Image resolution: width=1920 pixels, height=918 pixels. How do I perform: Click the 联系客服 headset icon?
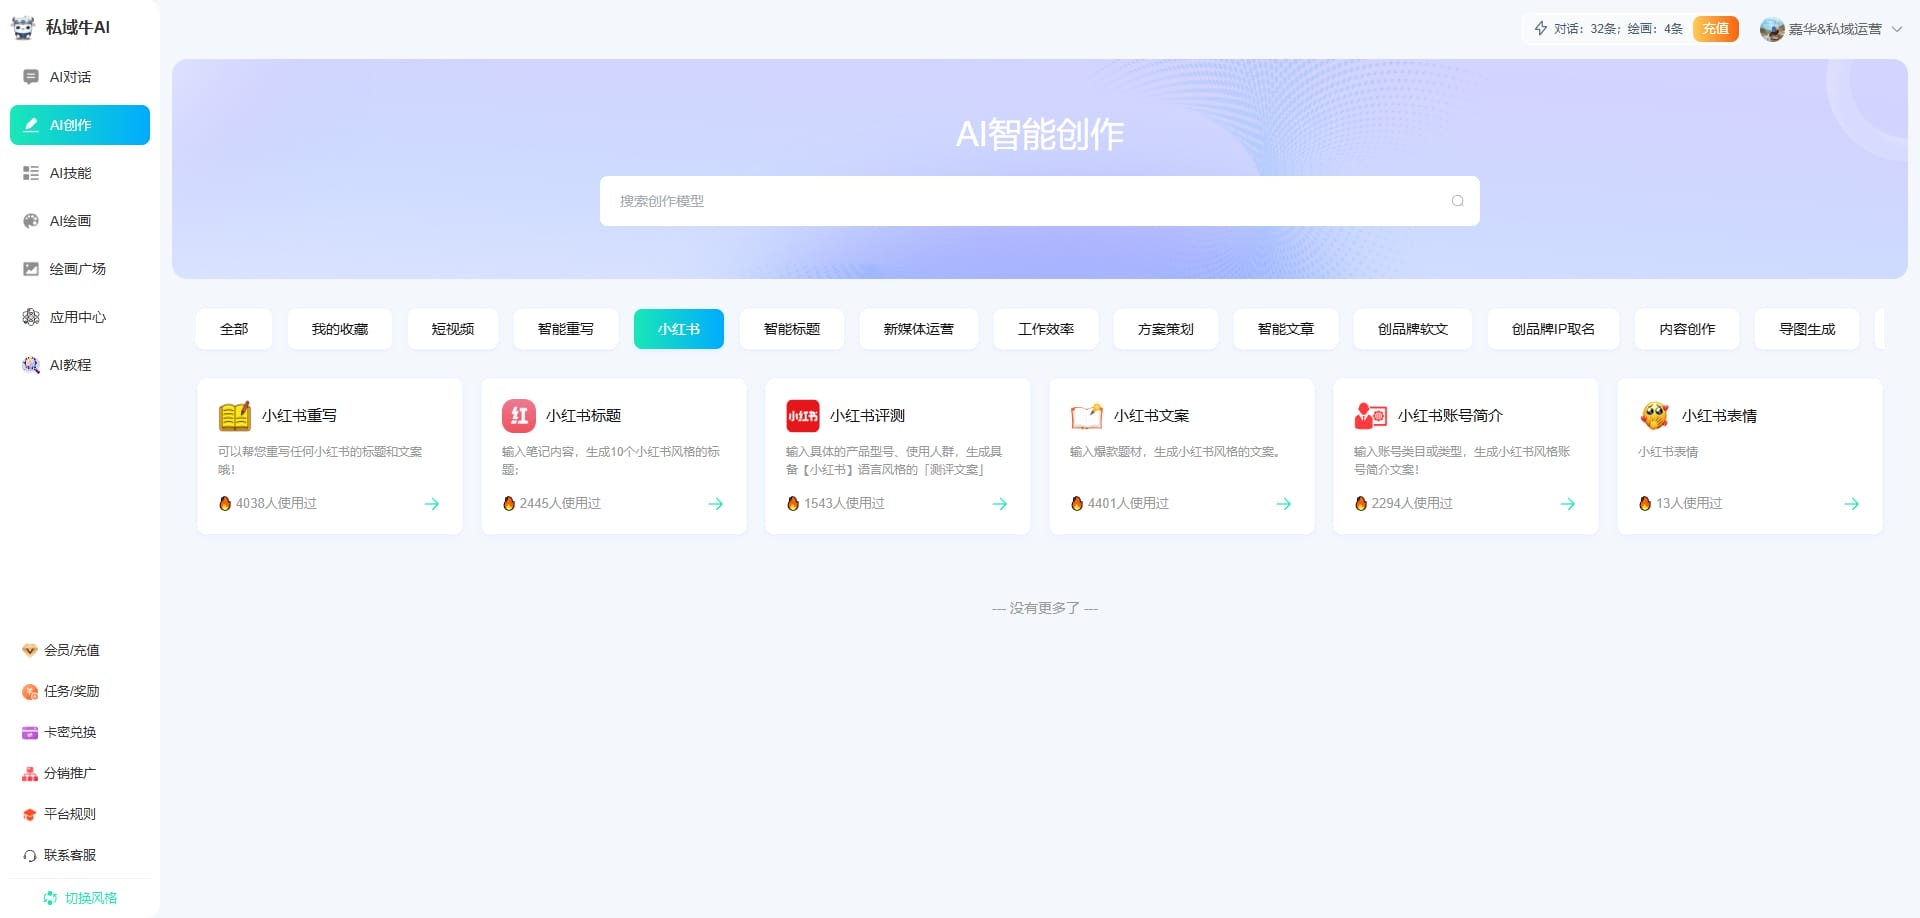tap(30, 855)
